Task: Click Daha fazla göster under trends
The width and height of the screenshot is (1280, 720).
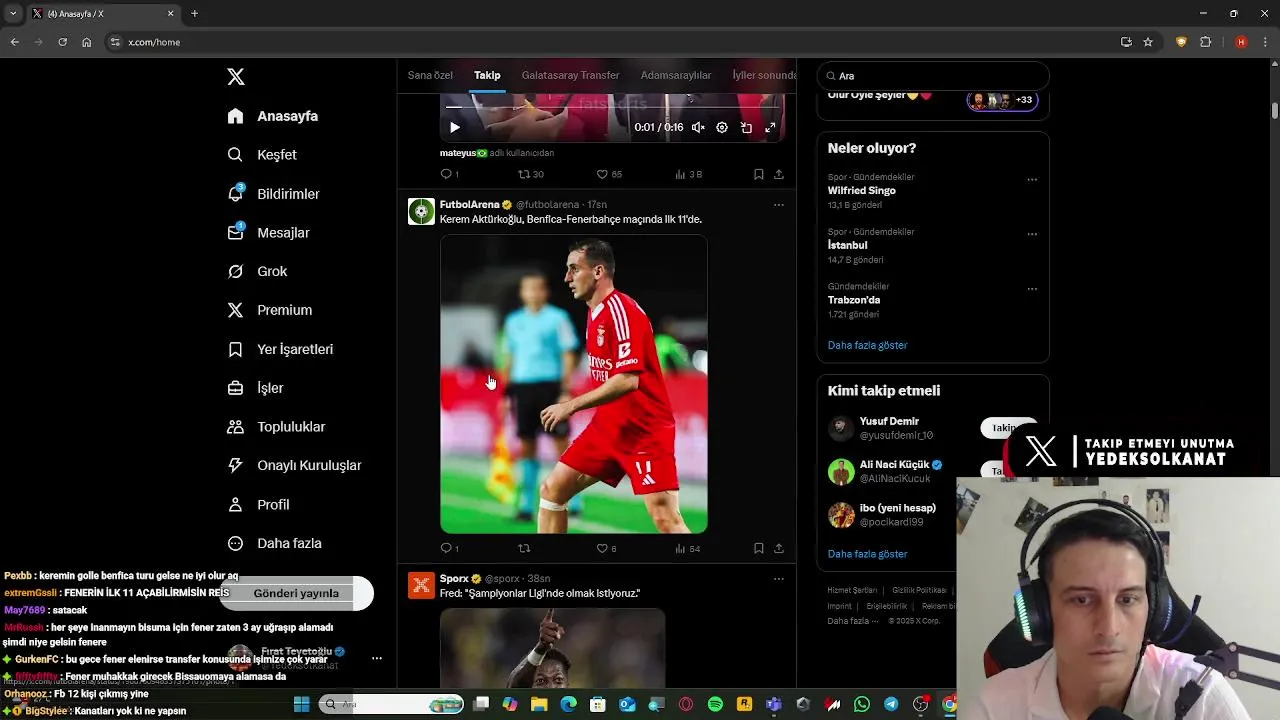Action: [x=867, y=345]
